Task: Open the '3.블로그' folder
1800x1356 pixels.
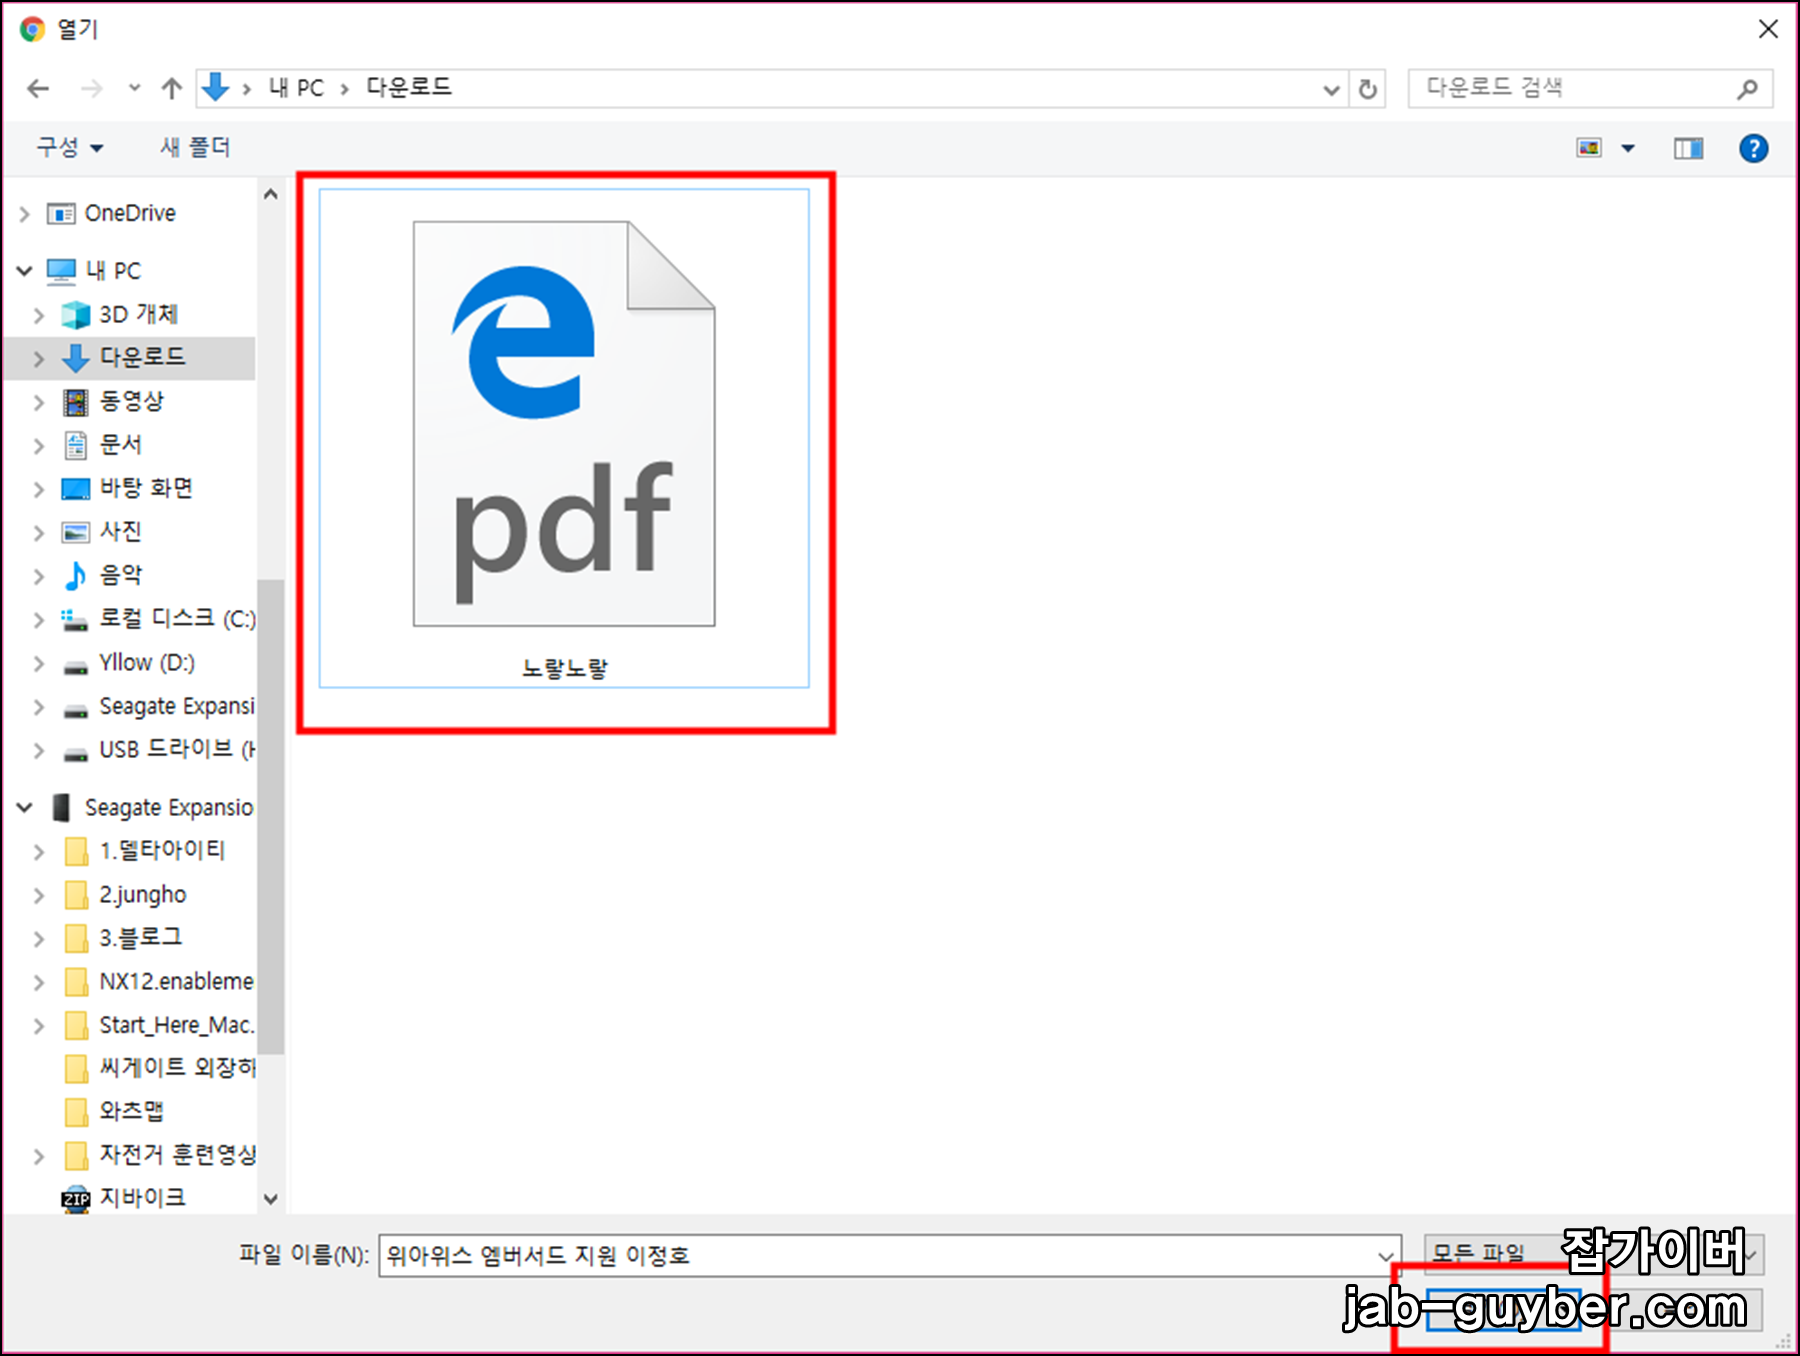Action: [x=141, y=938]
